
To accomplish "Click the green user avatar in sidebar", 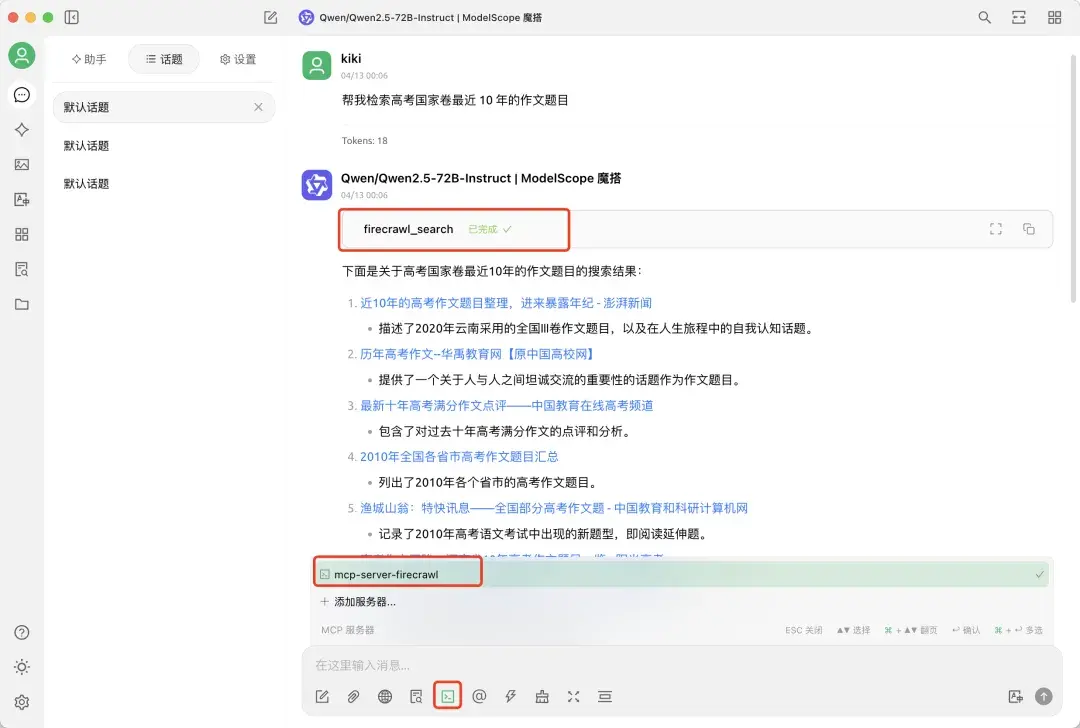I will (22, 55).
